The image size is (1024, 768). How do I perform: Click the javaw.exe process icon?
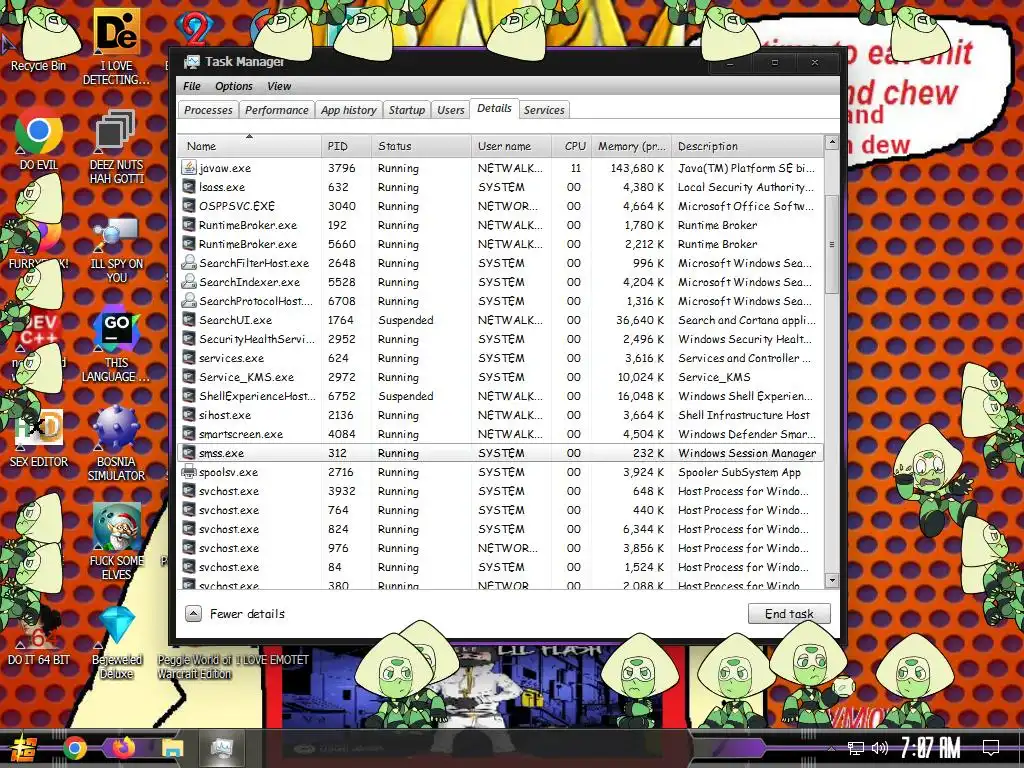189,168
